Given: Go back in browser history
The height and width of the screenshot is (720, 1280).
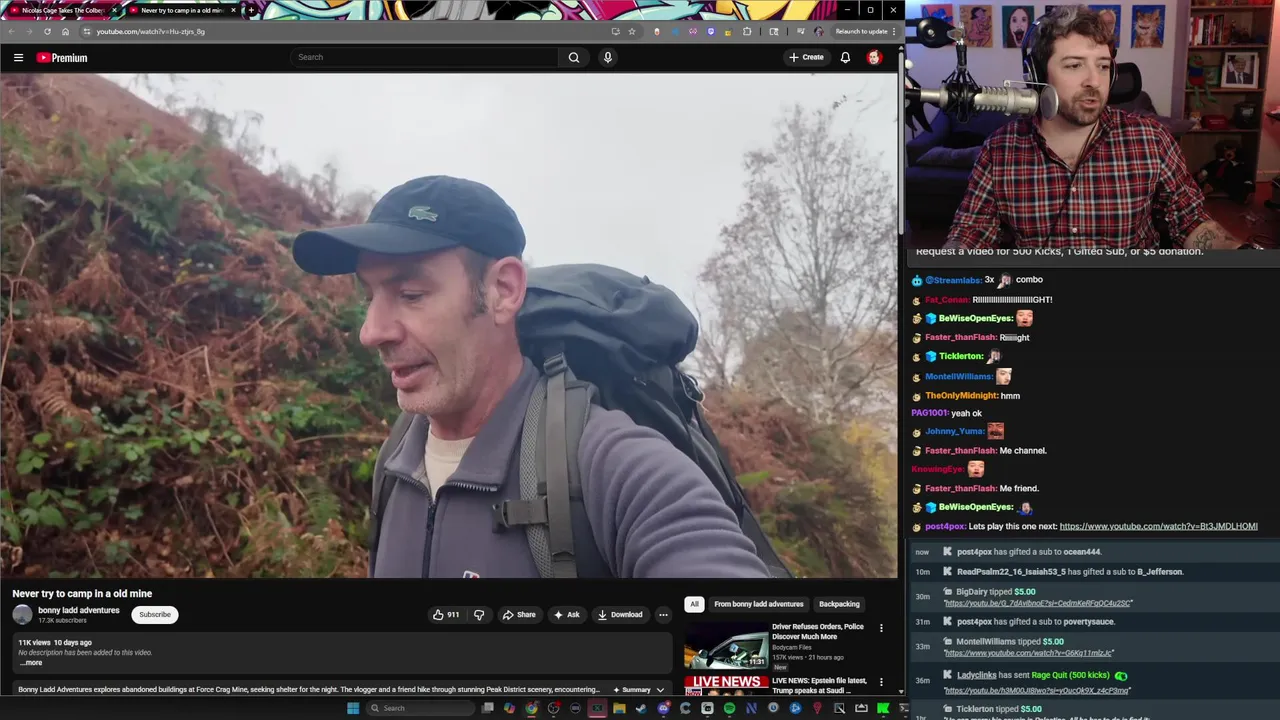Looking at the screenshot, I should pyautogui.click(x=11, y=31).
